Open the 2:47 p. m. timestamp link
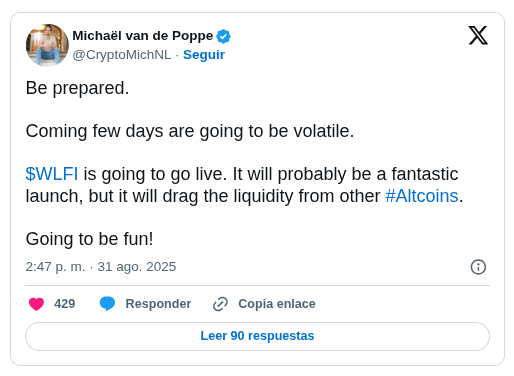 point(101,267)
